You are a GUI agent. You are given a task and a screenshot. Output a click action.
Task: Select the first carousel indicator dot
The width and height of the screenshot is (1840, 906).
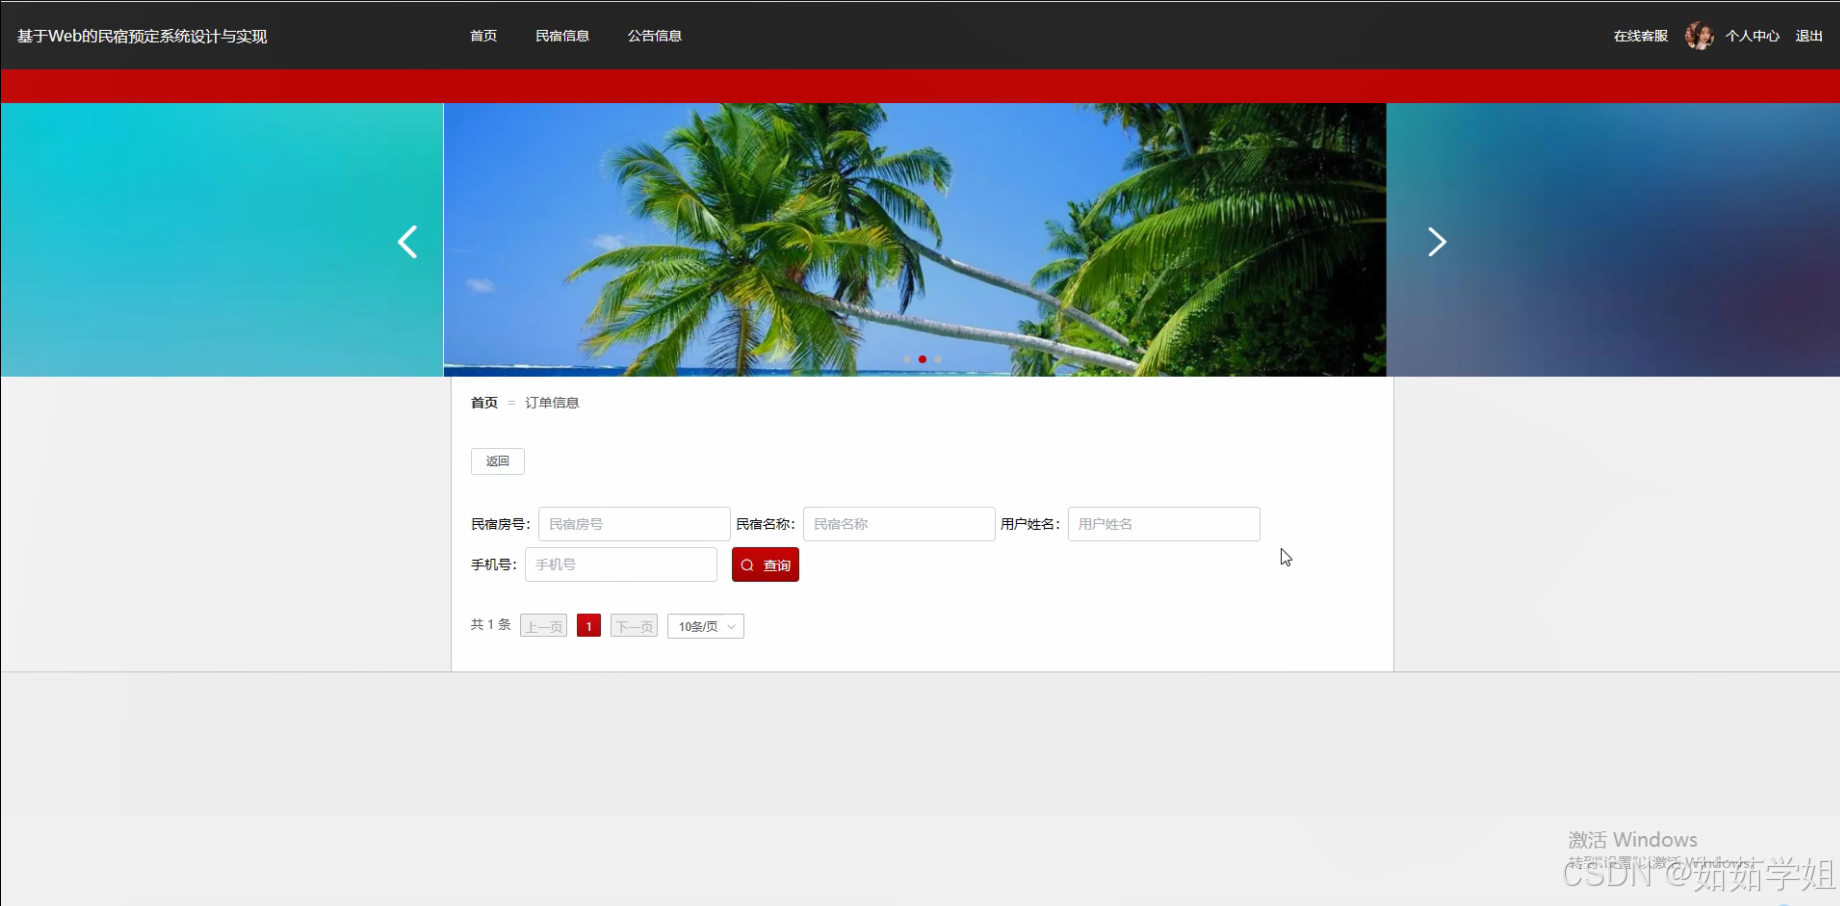906,359
